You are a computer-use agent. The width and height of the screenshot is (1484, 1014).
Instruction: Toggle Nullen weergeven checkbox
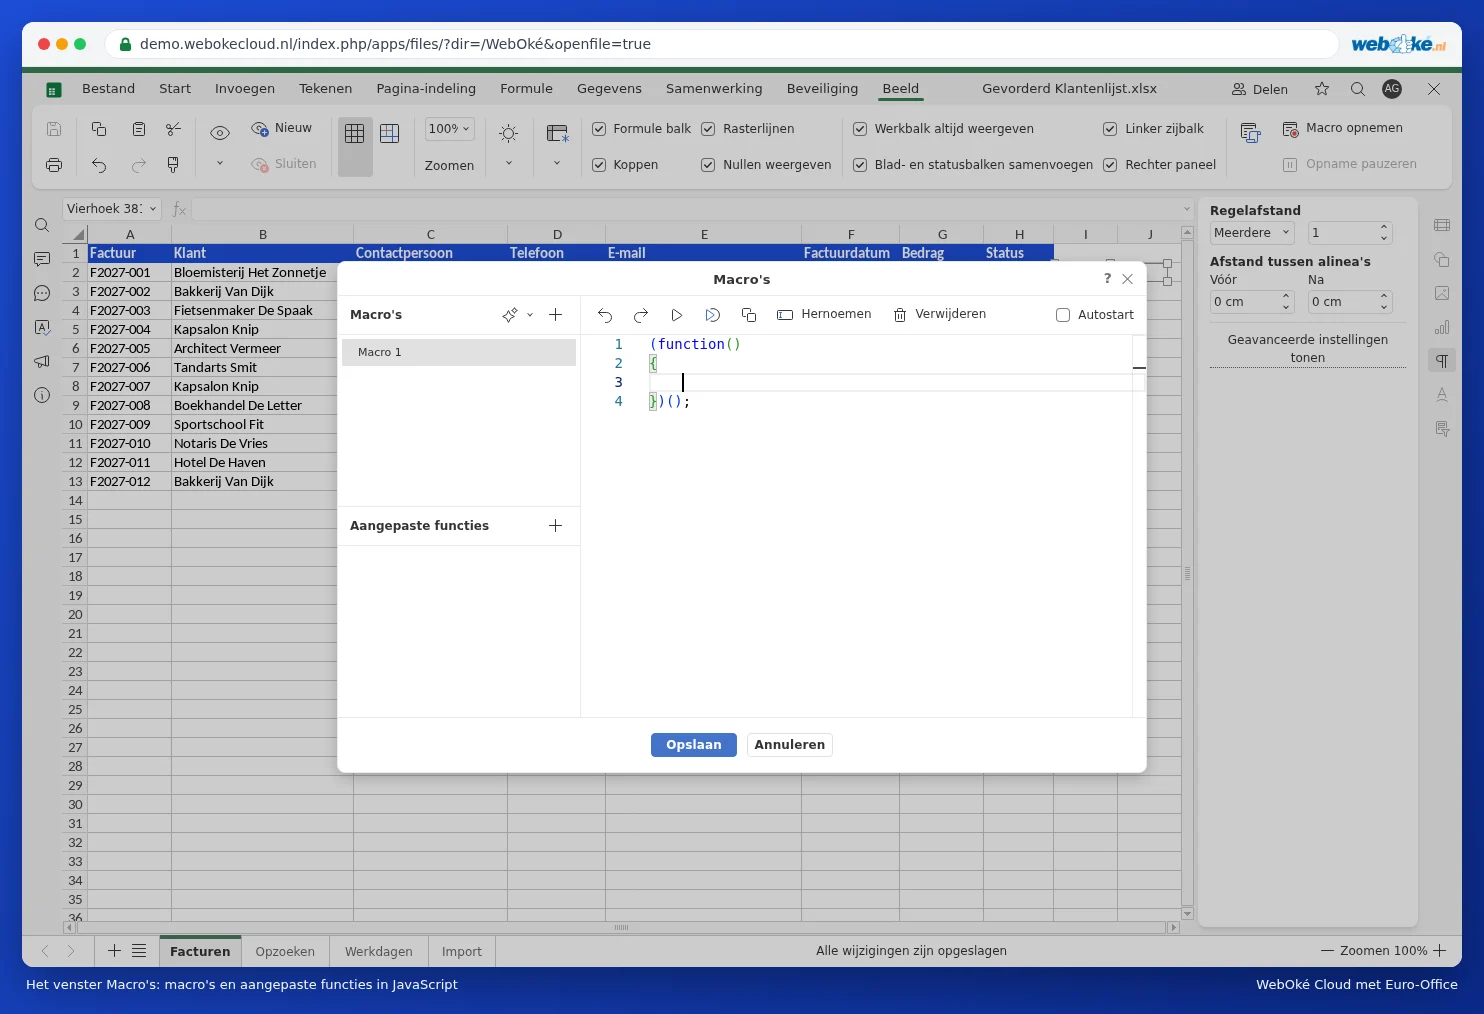(708, 165)
